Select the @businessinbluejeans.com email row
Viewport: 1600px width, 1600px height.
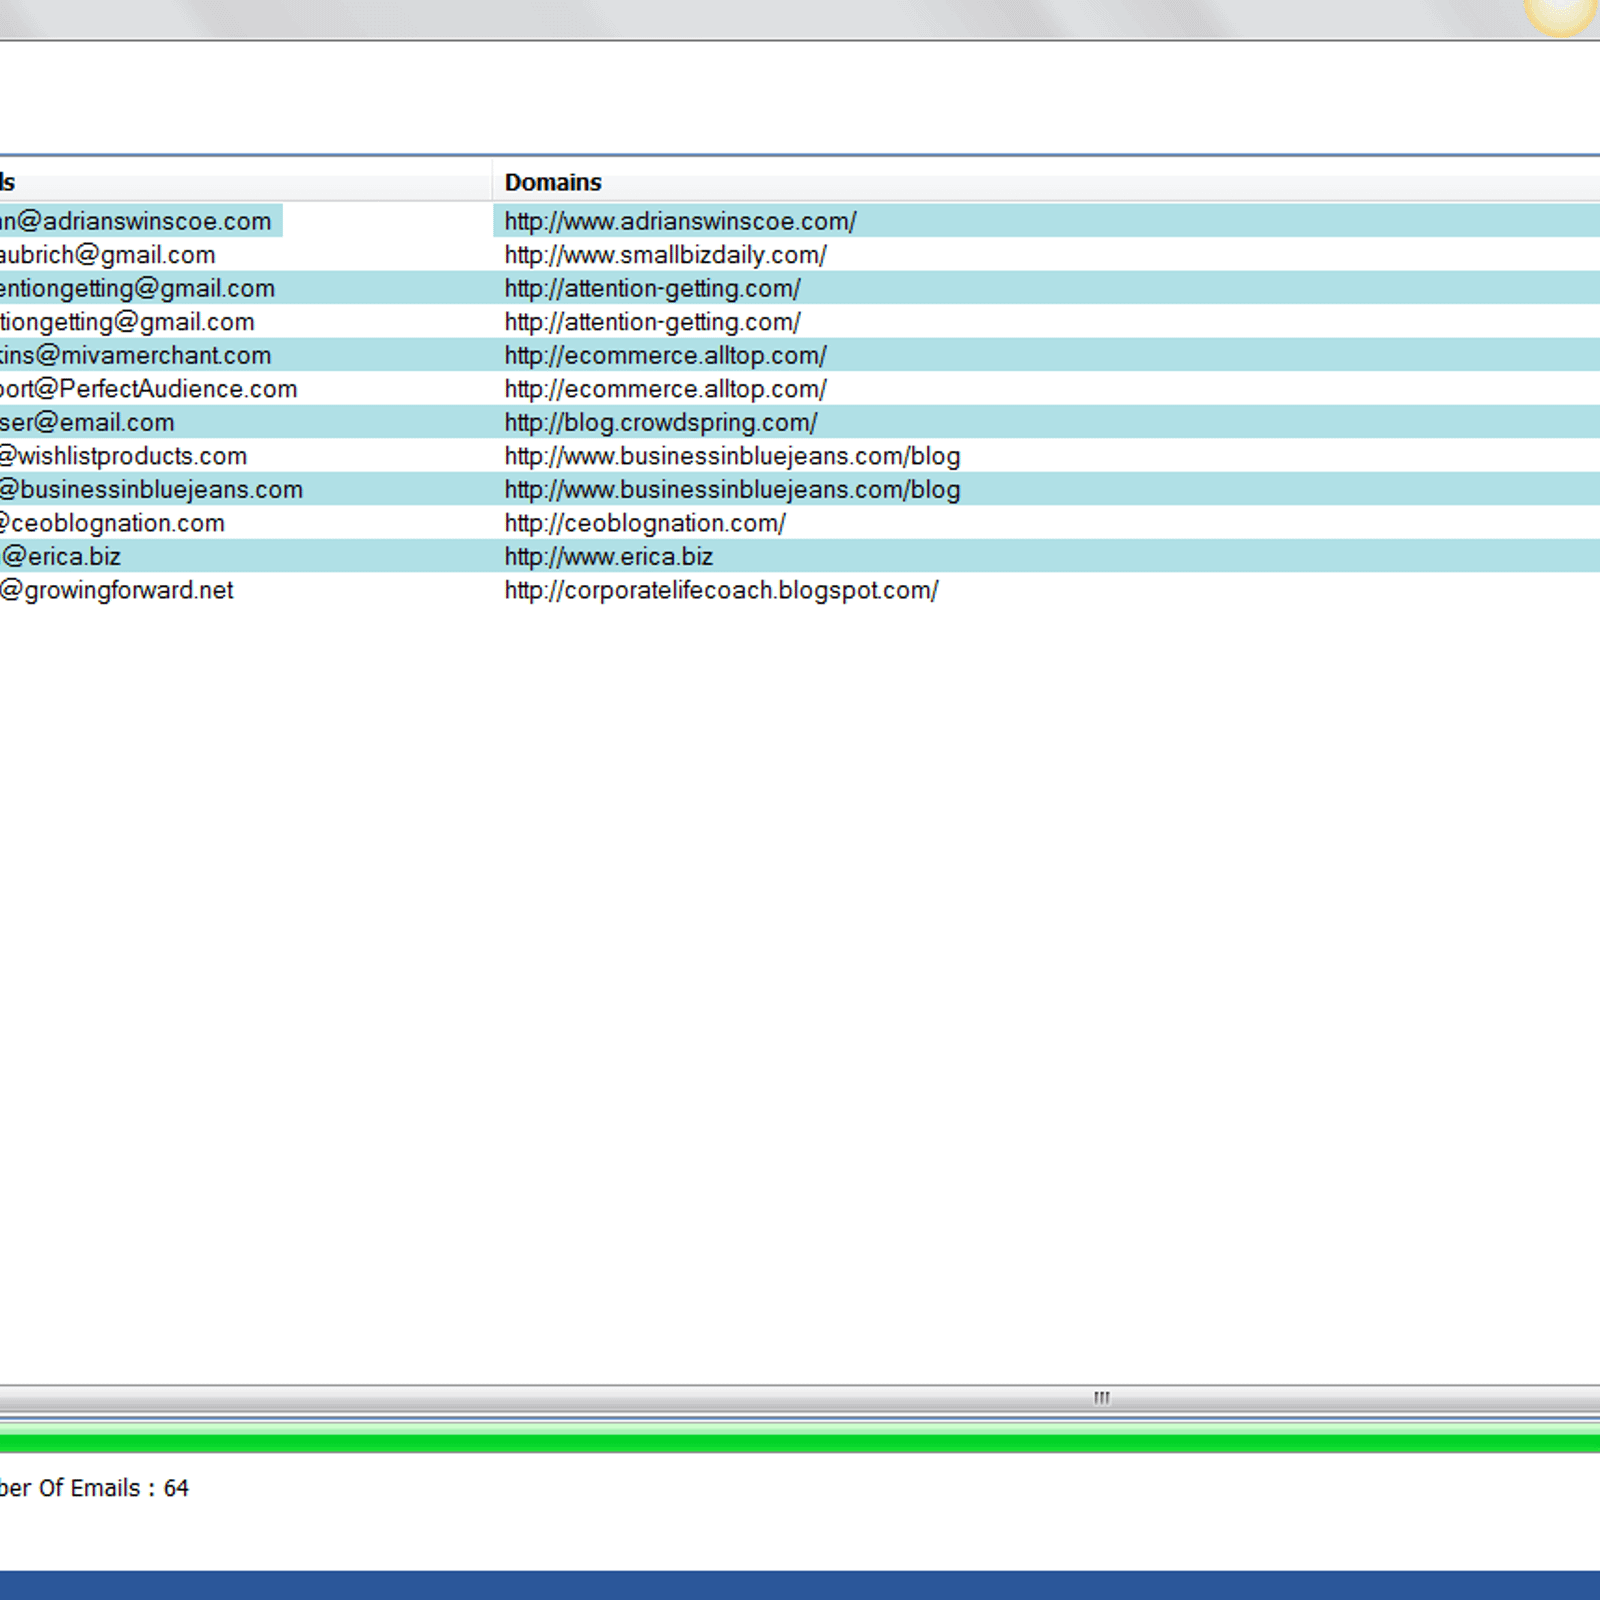[151, 489]
